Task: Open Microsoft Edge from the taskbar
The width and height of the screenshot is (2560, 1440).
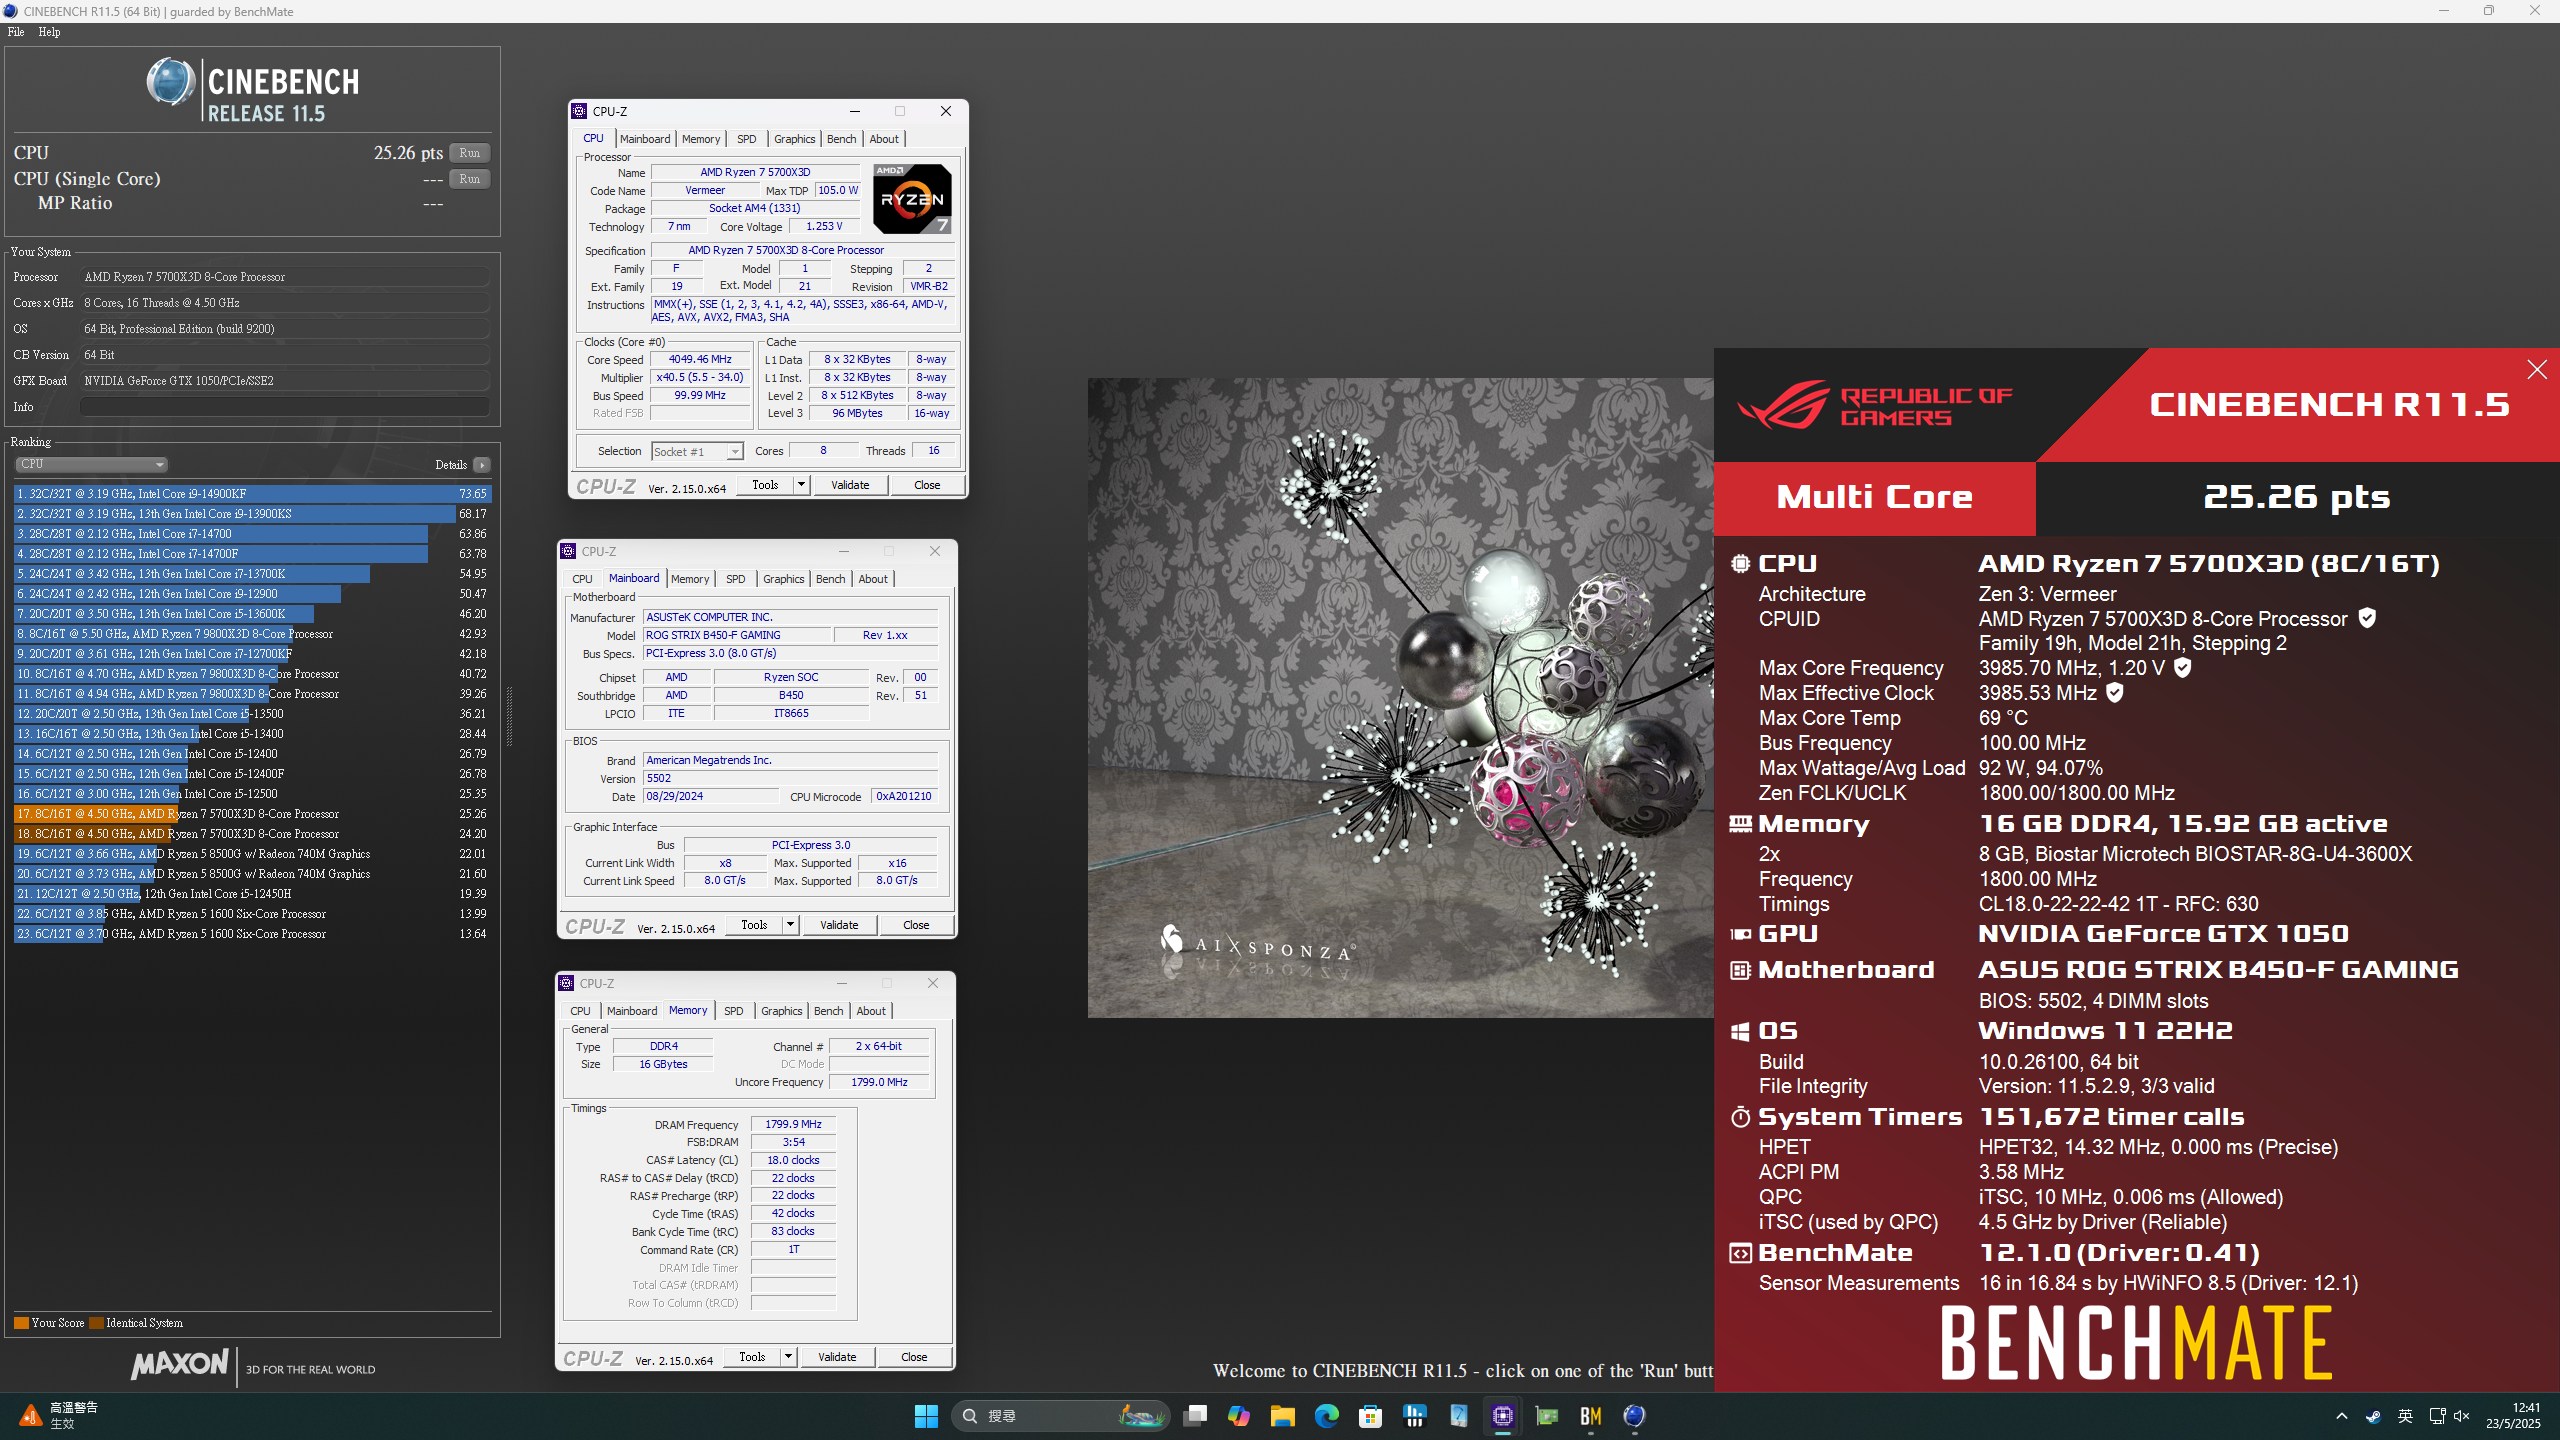Action: pos(1327,1416)
